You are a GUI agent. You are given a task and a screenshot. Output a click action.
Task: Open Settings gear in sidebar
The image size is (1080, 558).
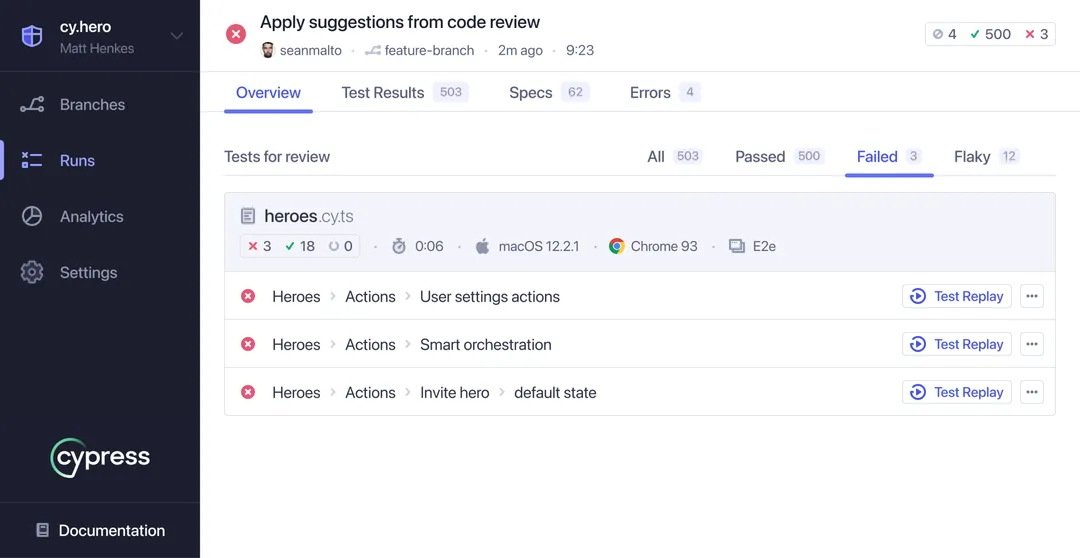coord(32,273)
